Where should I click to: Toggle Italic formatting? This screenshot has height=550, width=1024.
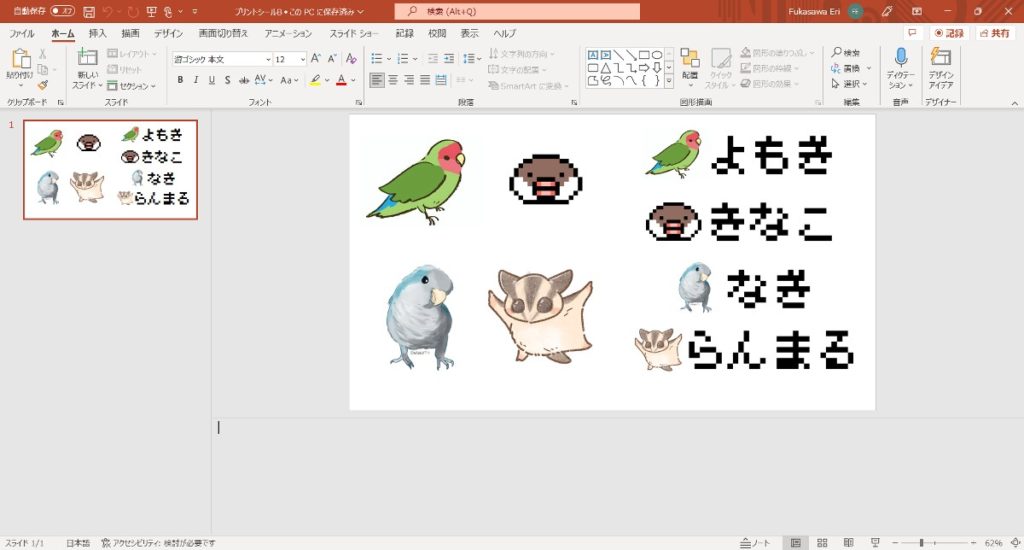[x=196, y=80]
